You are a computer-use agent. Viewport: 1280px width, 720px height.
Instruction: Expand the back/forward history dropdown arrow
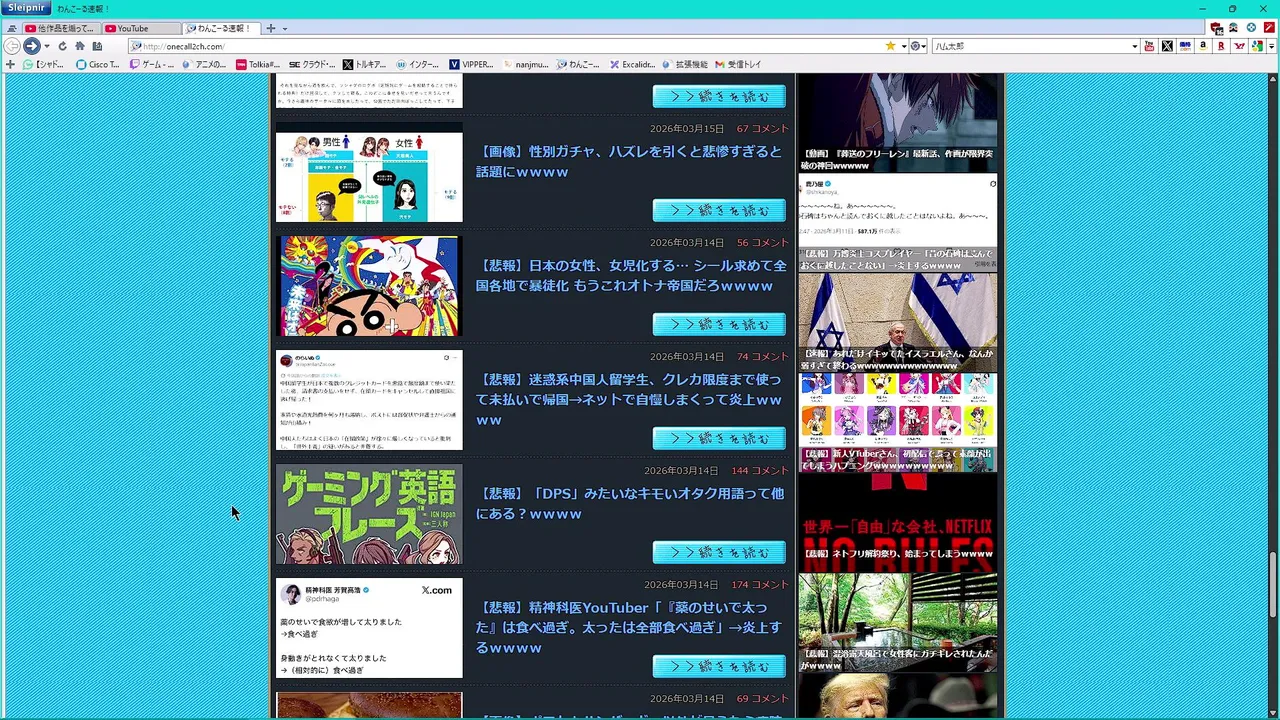(46, 46)
